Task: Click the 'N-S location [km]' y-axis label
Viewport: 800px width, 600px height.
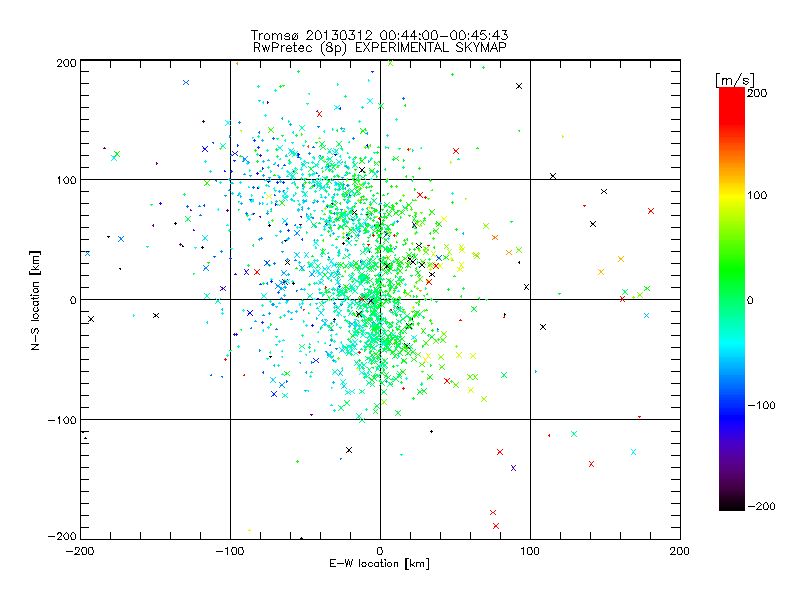Action: [35, 300]
